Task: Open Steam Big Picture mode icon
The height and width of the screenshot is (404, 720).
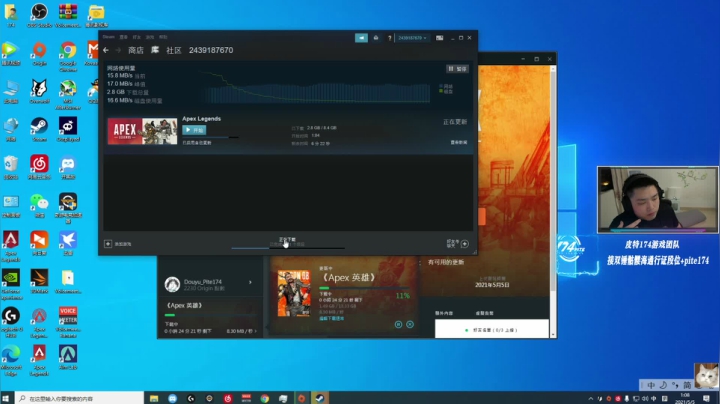Action: (439, 38)
